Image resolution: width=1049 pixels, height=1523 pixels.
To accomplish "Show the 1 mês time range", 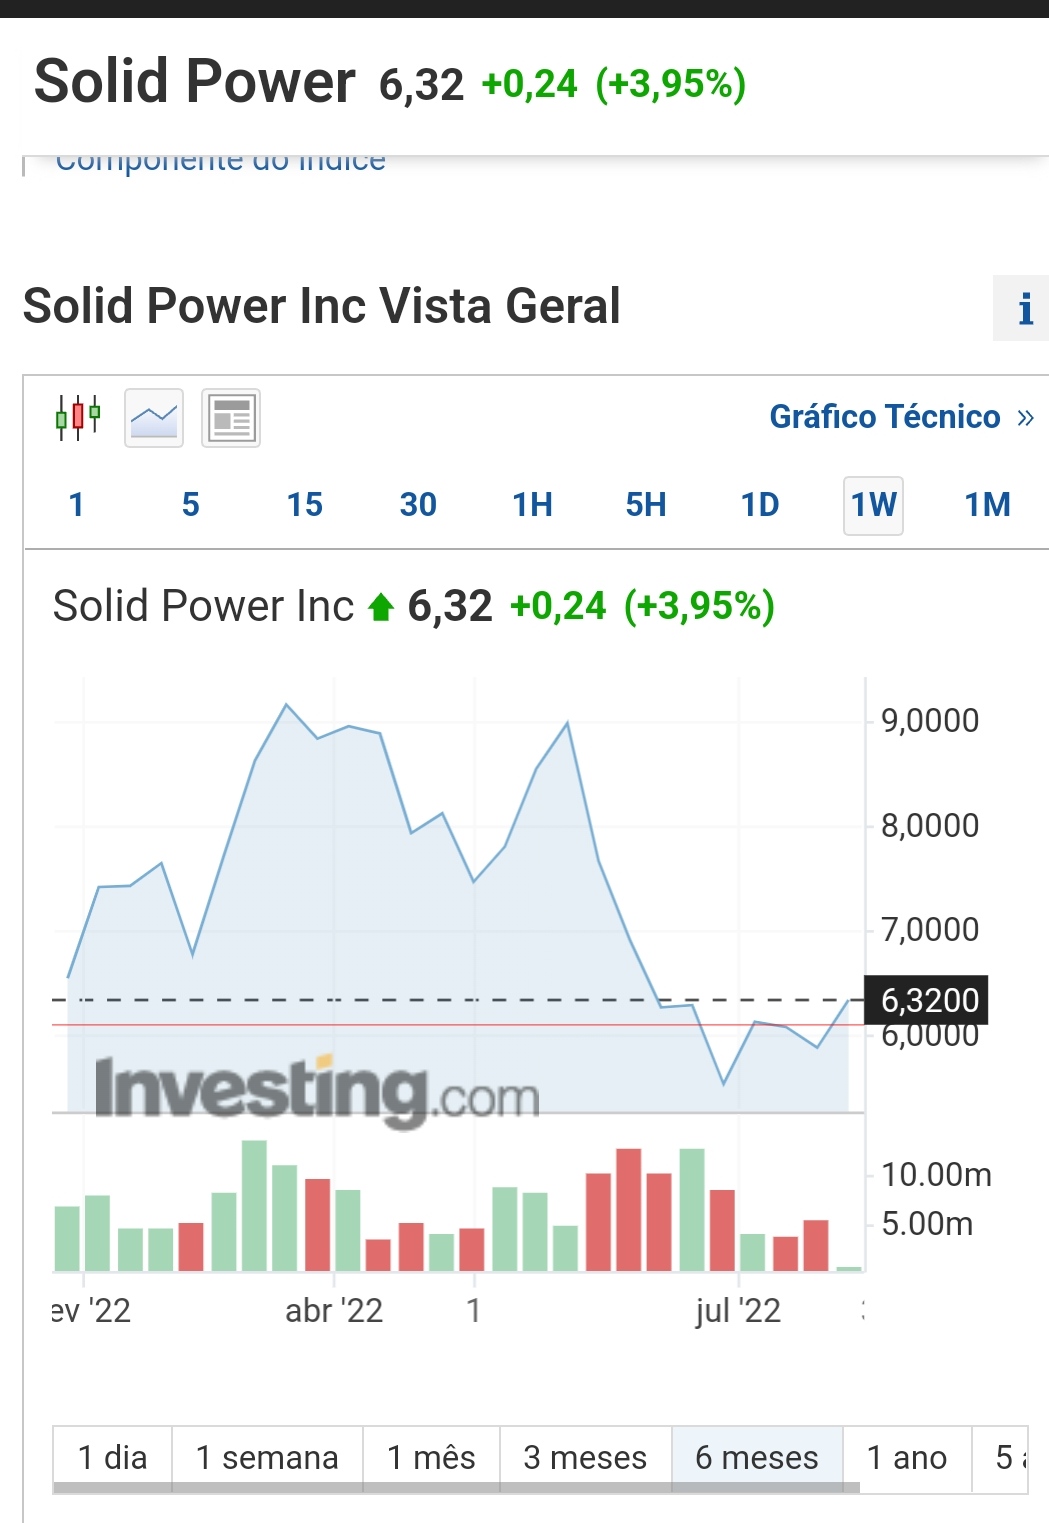I will pyautogui.click(x=431, y=1457).
